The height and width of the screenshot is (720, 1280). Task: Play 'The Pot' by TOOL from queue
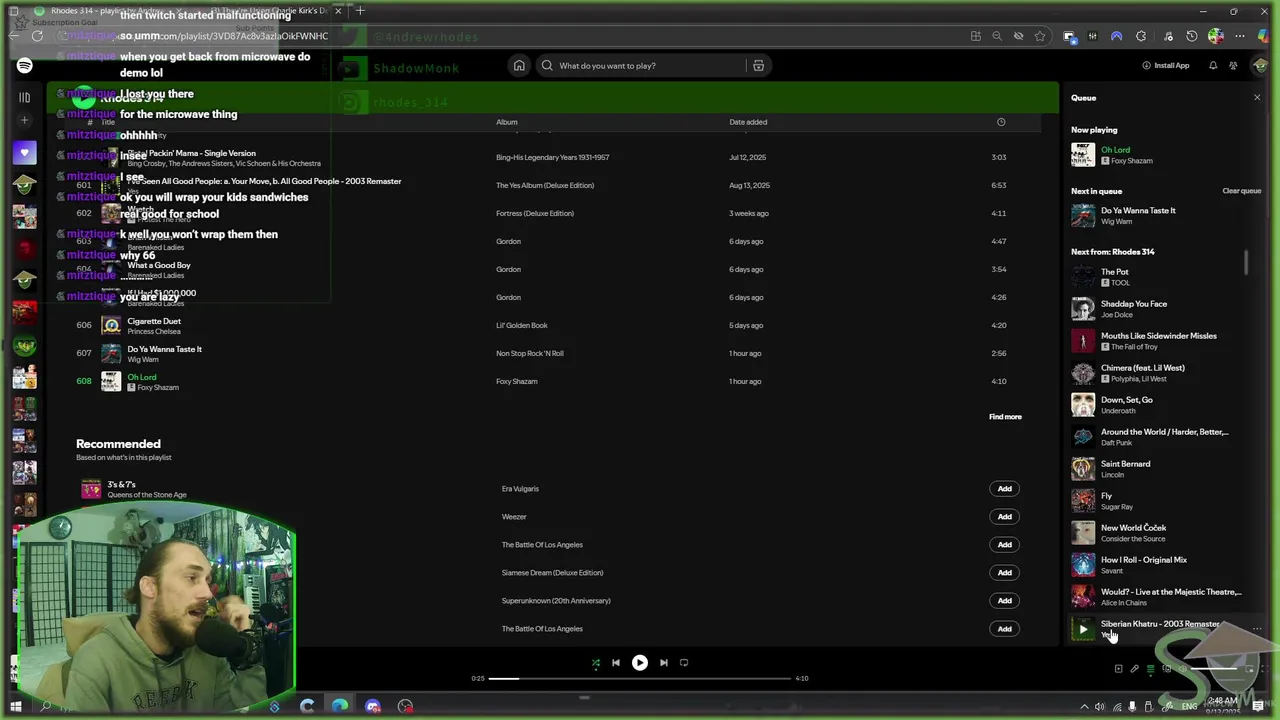tap(1083, 277)
